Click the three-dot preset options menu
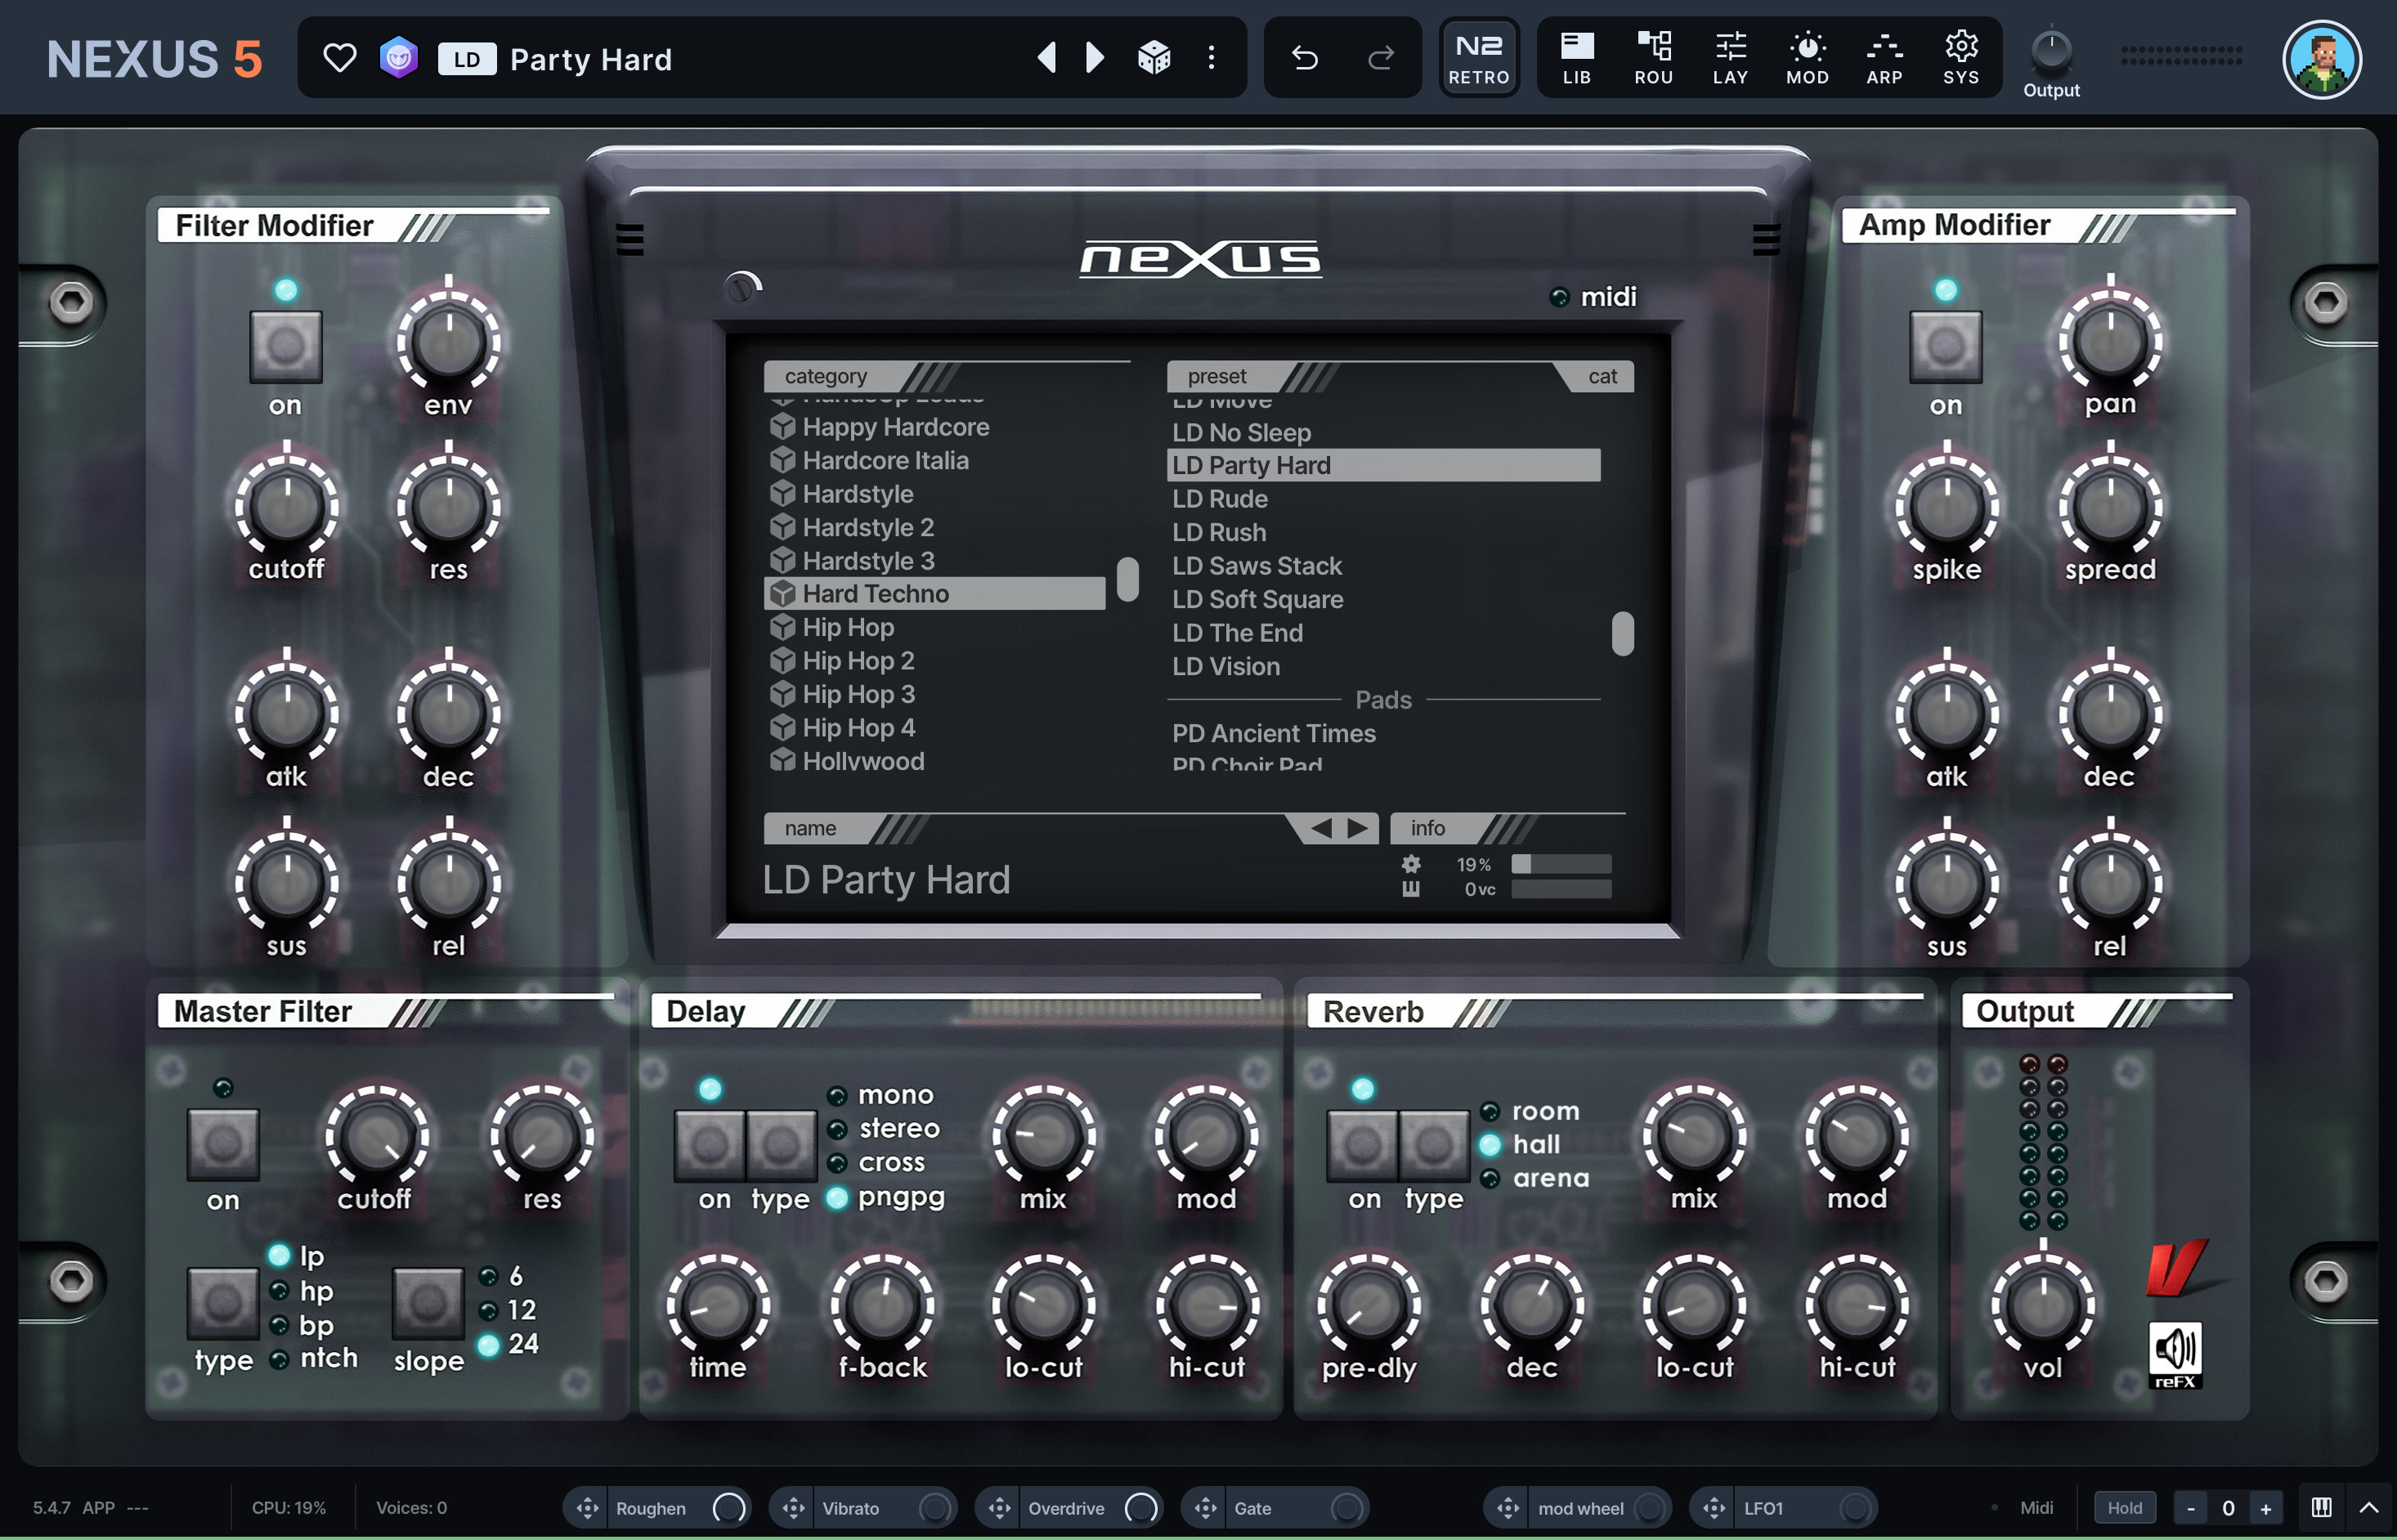 pyautogui.click(x=1211, y=58)
